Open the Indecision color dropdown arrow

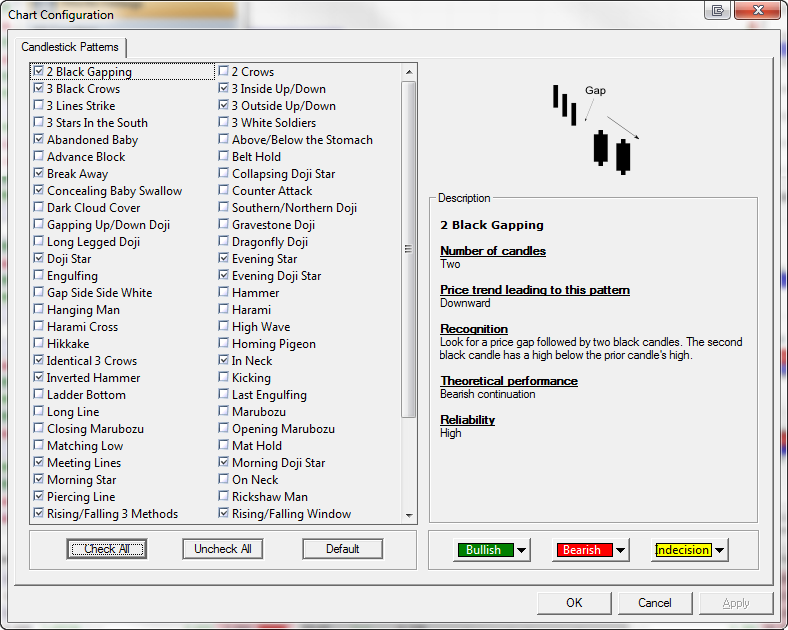click(720, 550)
